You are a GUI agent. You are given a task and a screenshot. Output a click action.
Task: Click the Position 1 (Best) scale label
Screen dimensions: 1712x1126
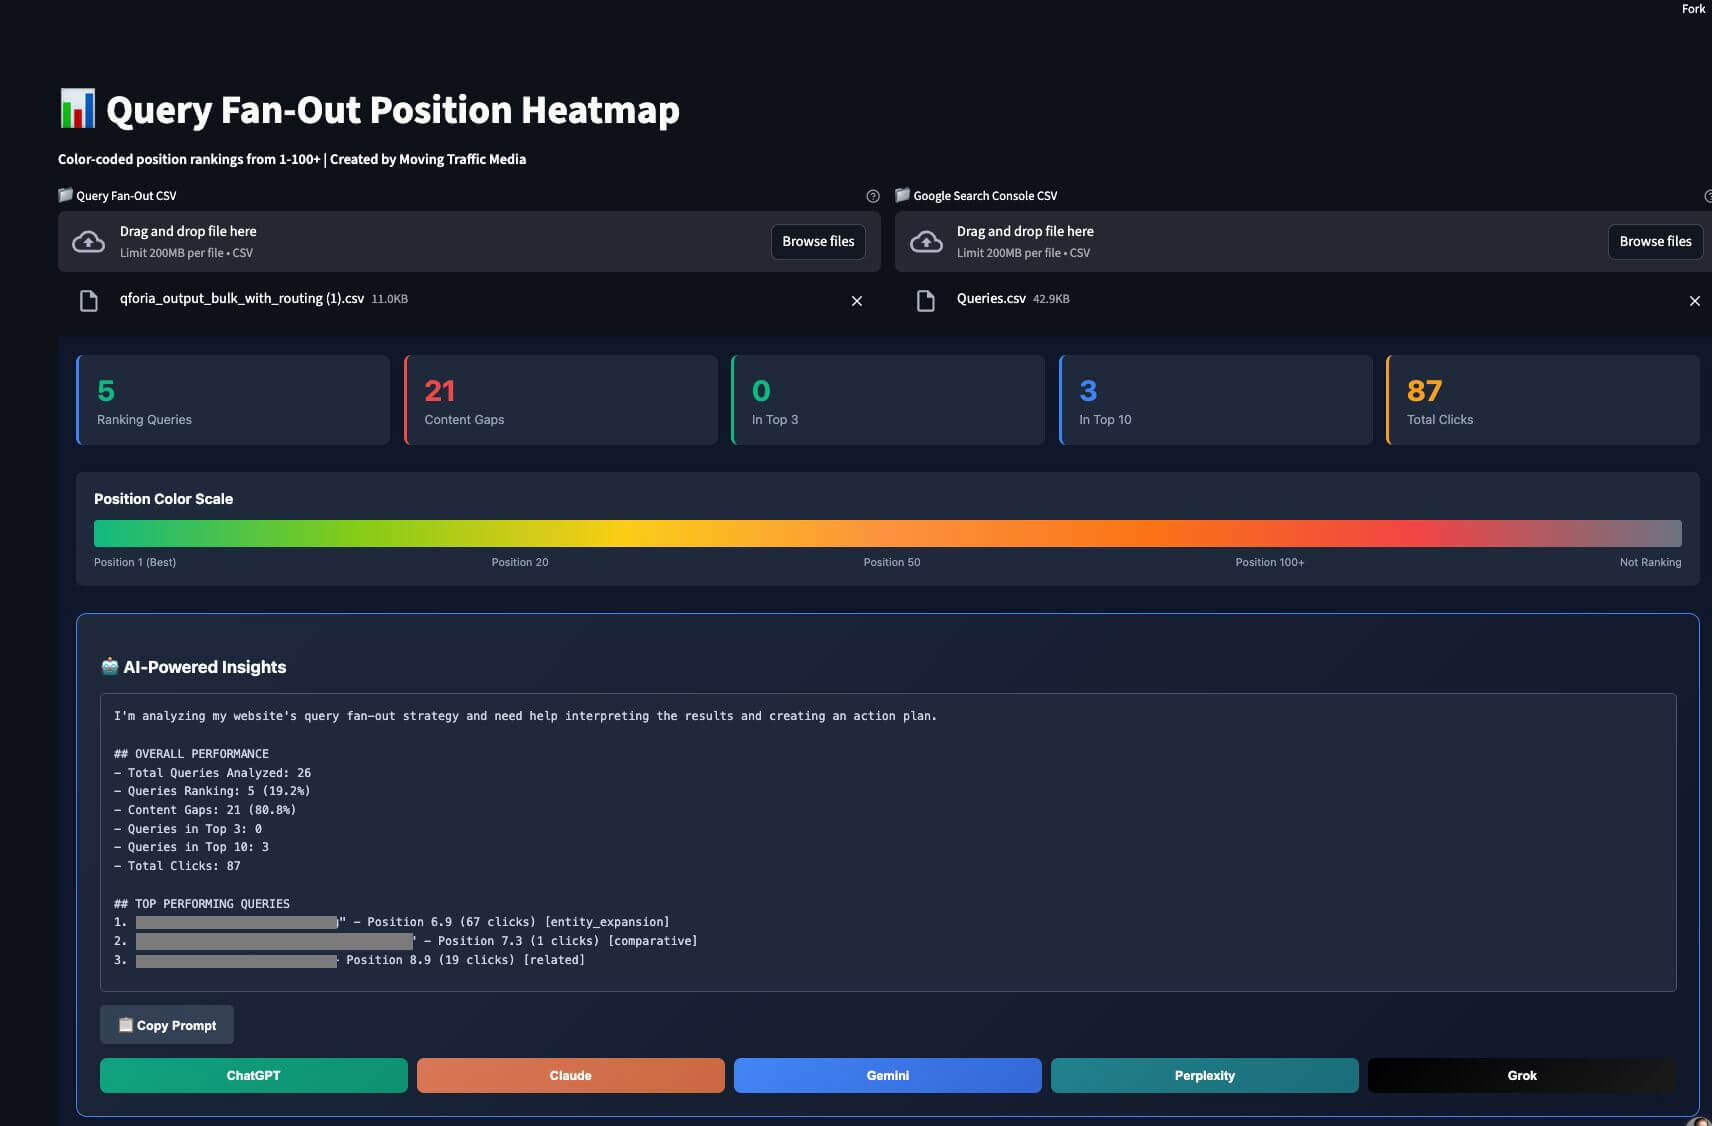pos(135,562)
